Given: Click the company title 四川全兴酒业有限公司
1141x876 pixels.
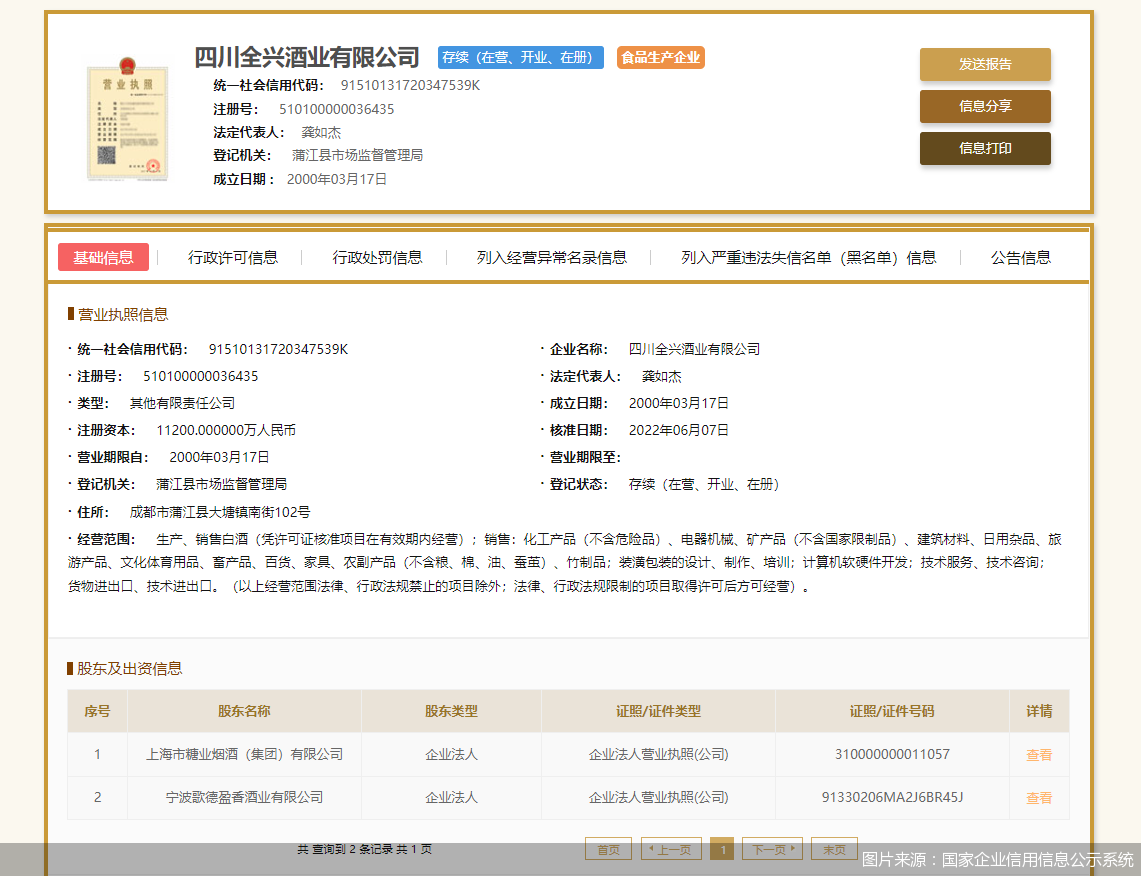Looking at the screenshot, I should pyautogui.click(x=307, y=57).
